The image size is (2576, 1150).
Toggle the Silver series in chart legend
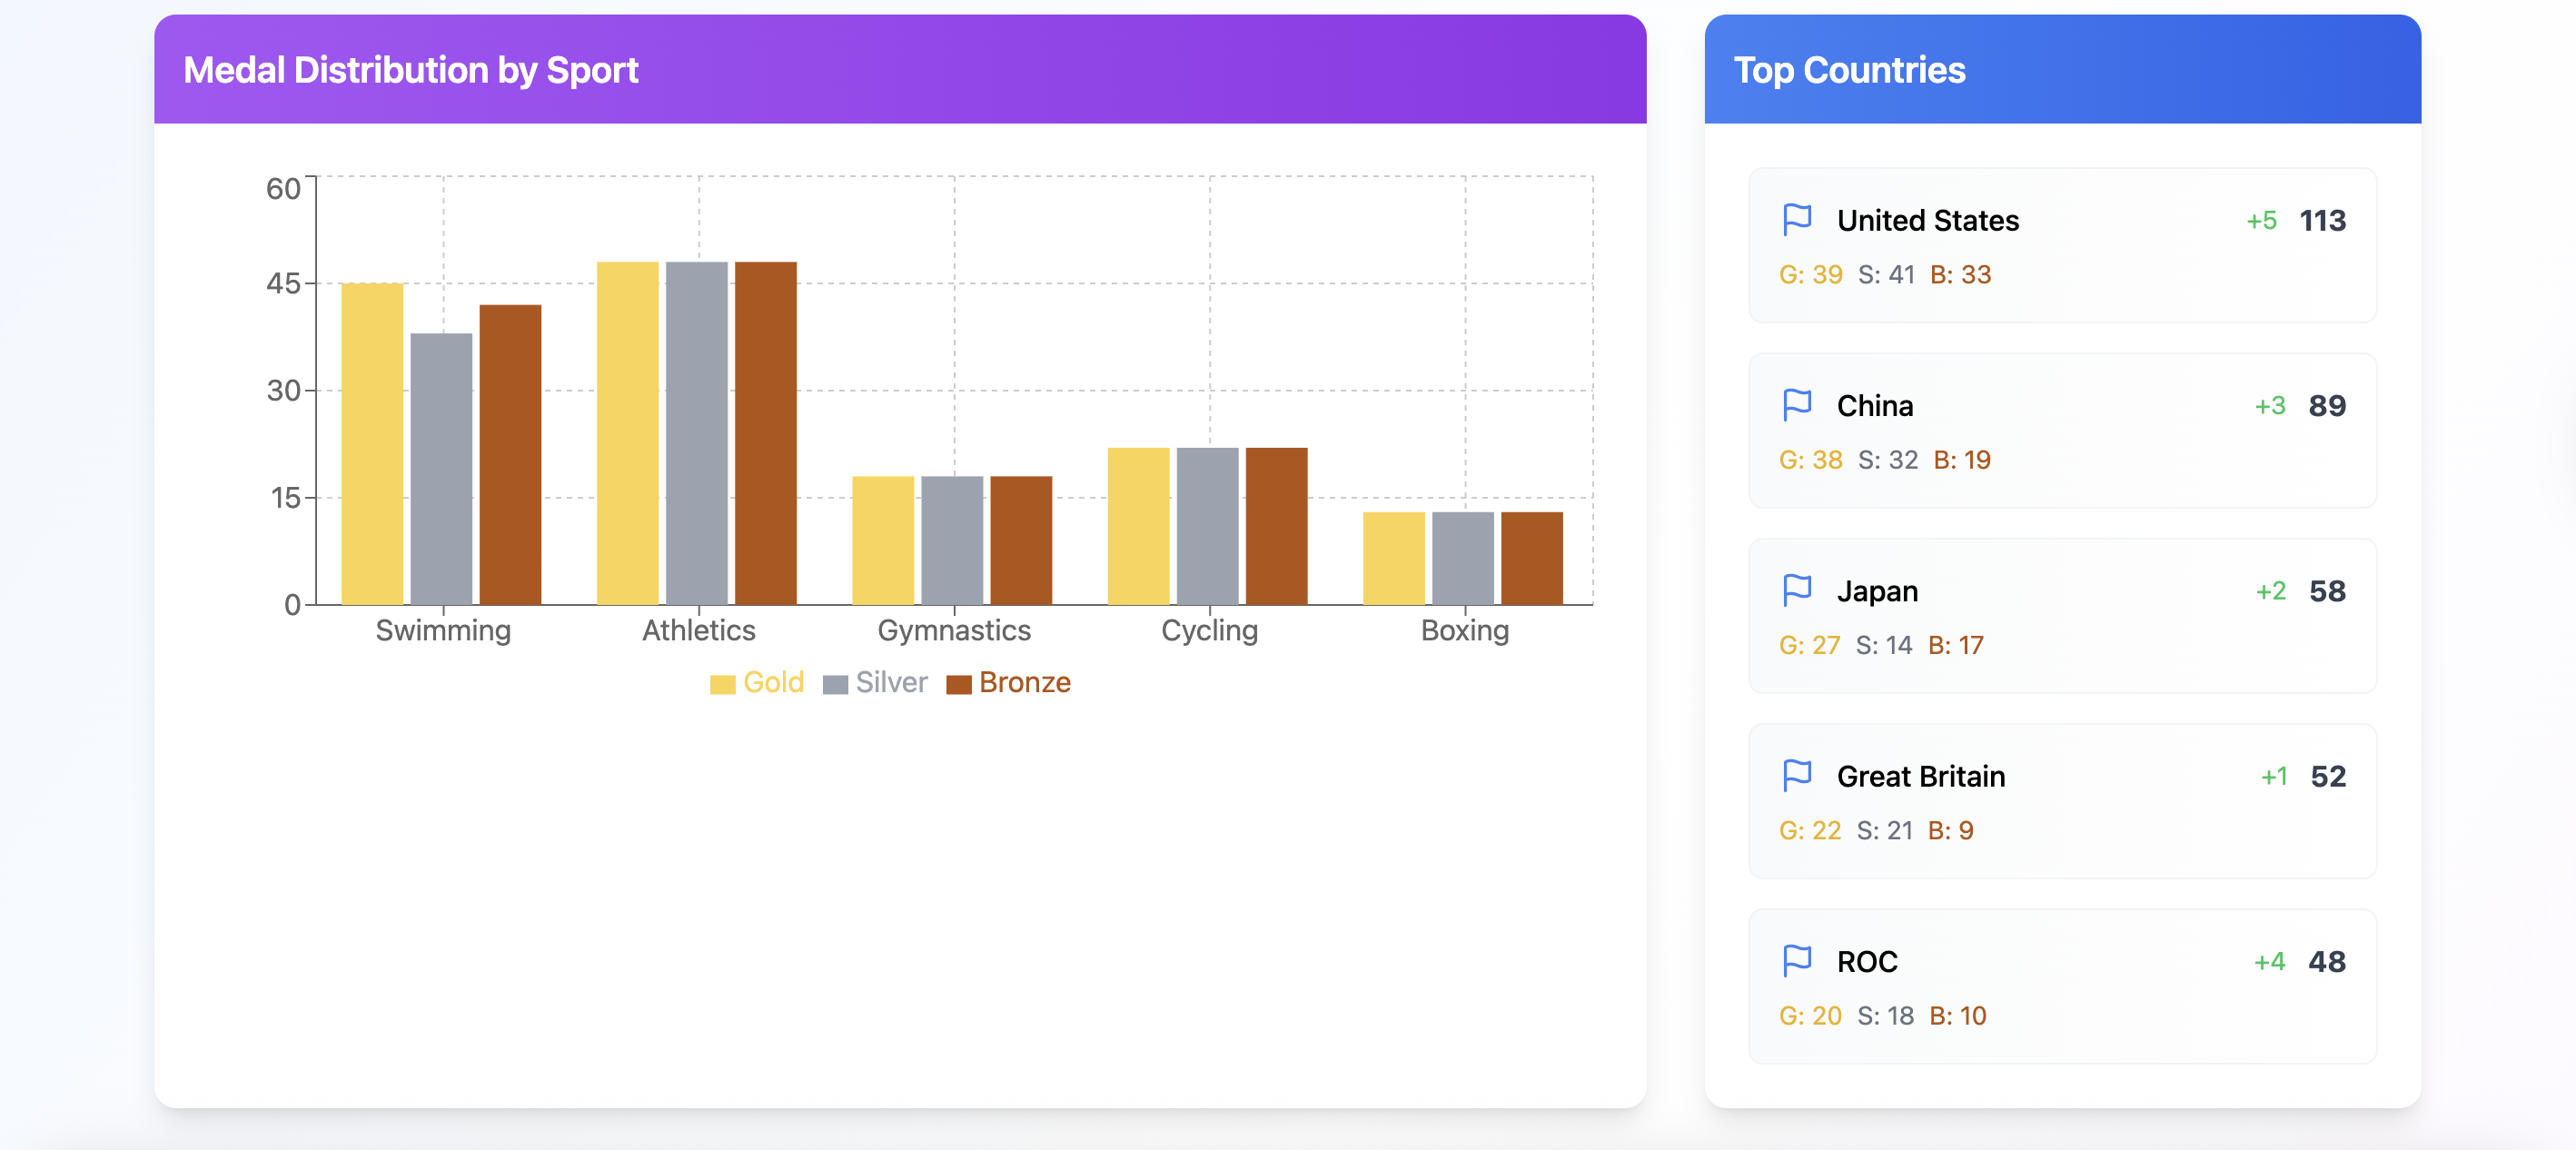pos(890,682)
